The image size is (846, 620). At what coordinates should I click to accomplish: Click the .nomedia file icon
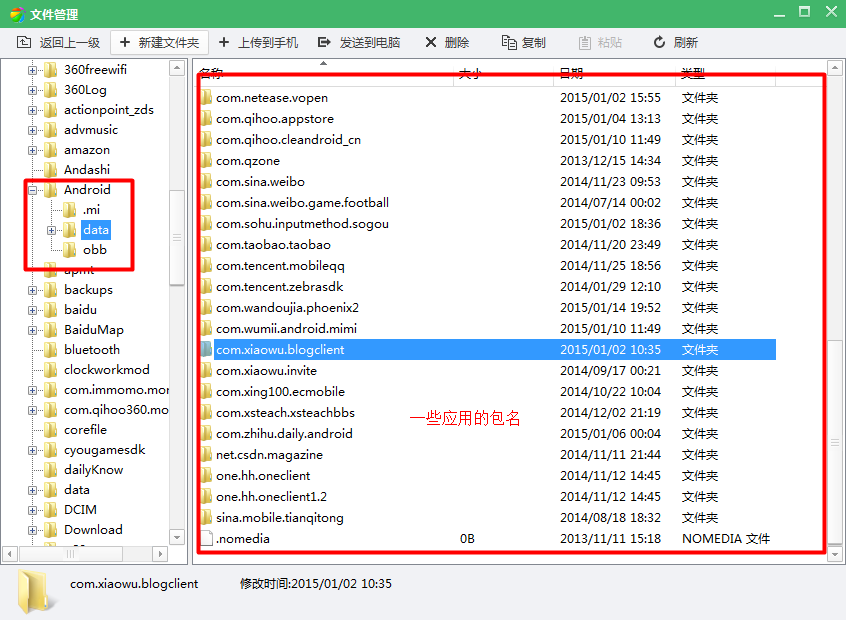(x=206, y=539)
